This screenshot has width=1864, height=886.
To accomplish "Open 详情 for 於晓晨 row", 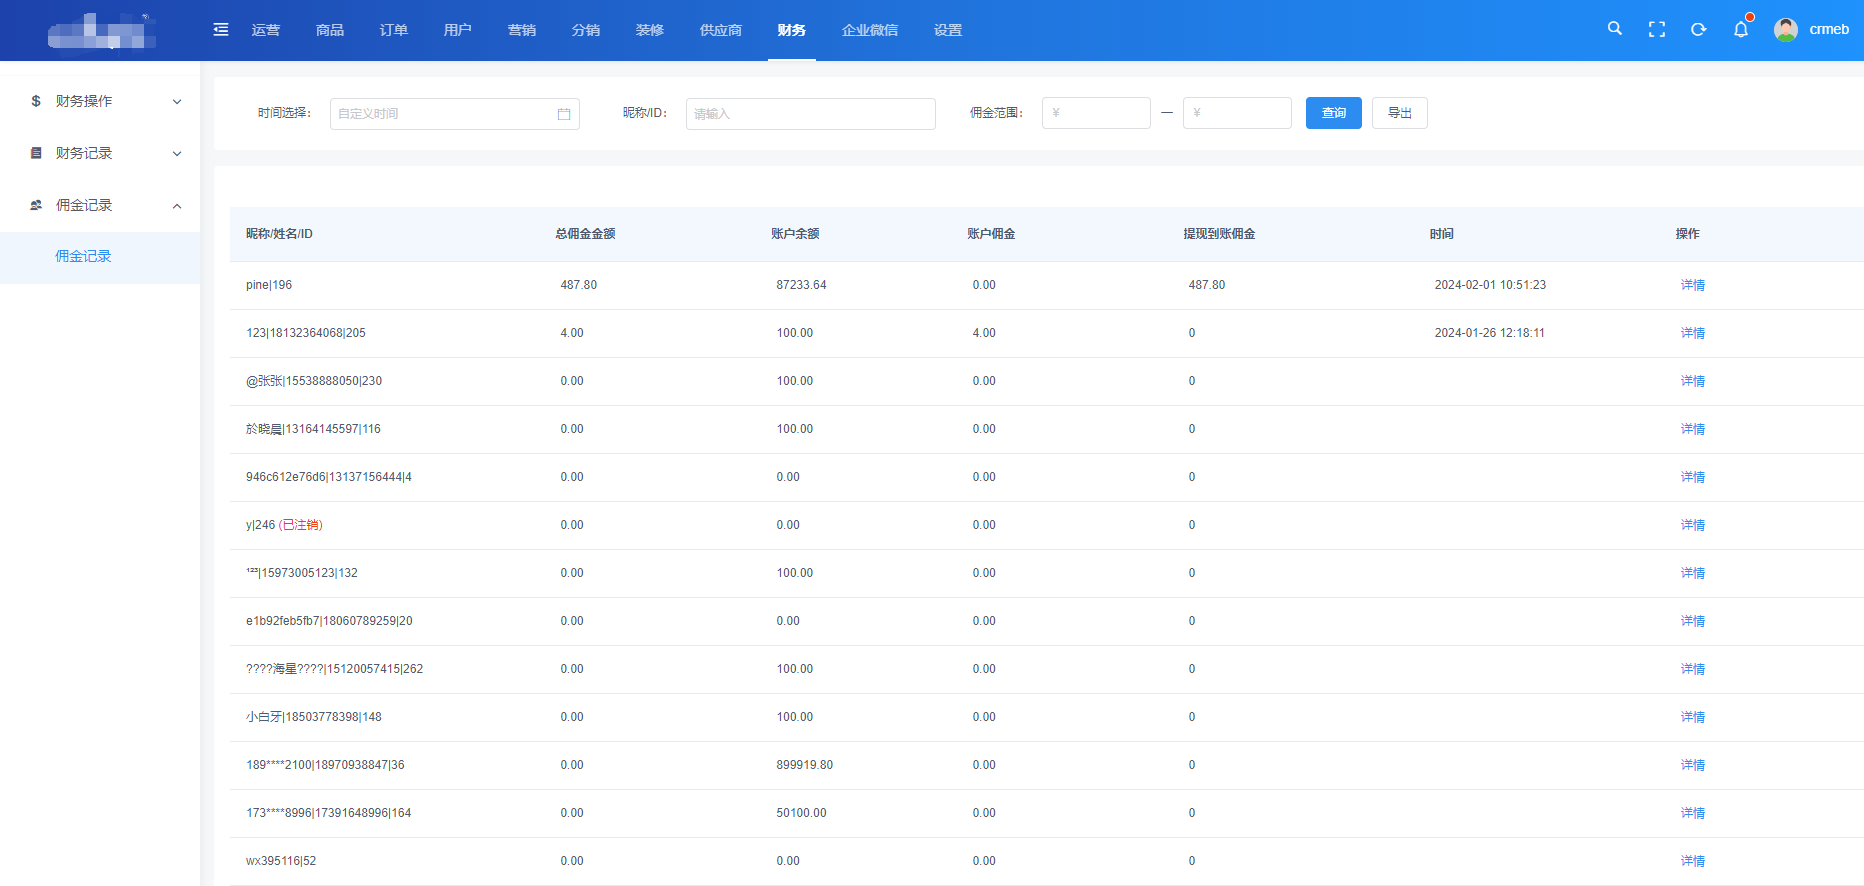I will [1693, 429].
